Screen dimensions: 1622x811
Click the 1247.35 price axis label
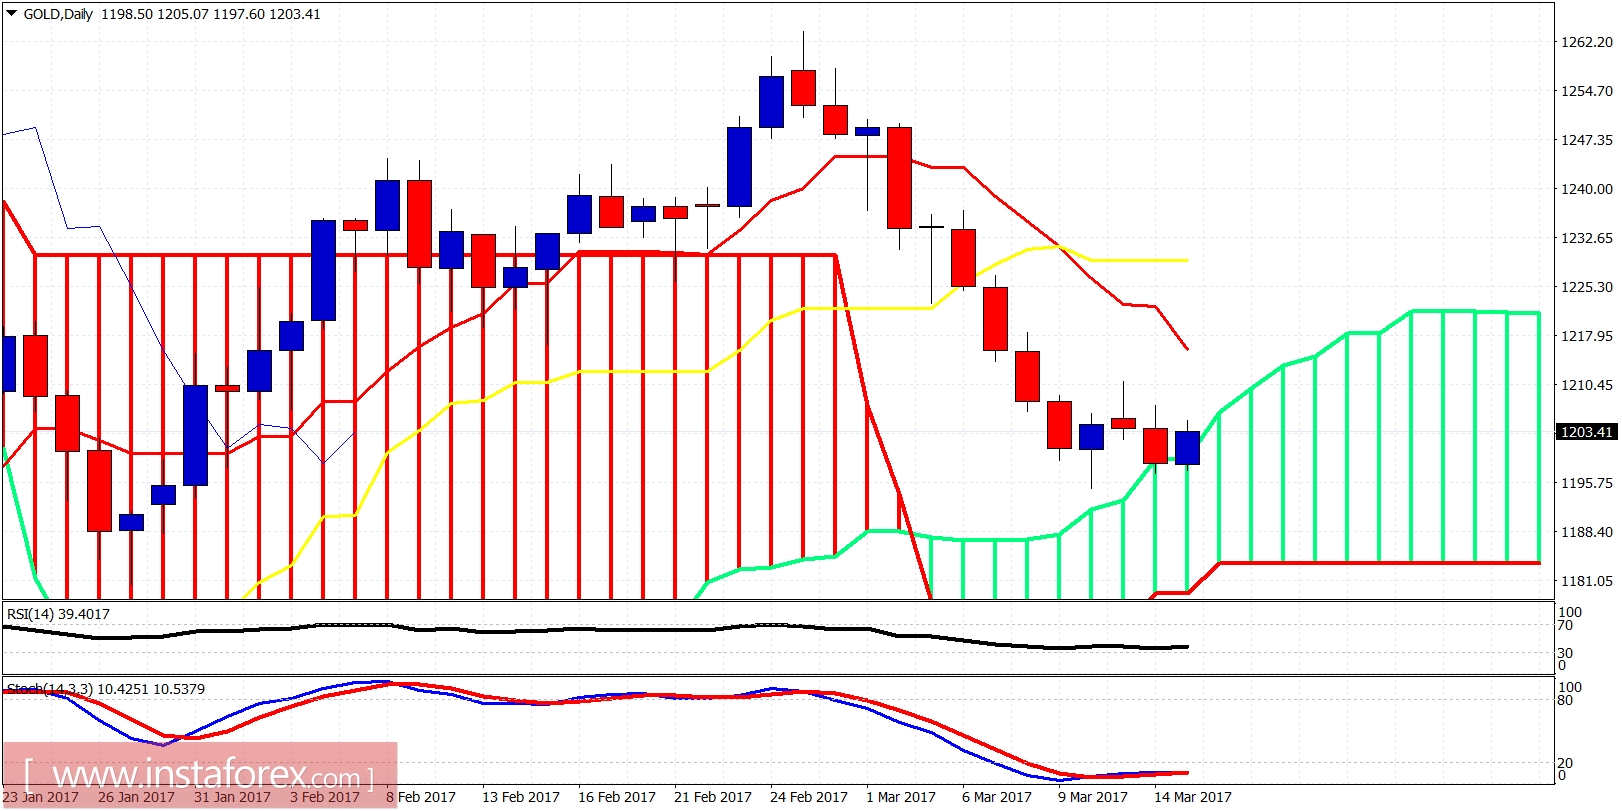pyautogui.click(x=1587, y=140)
